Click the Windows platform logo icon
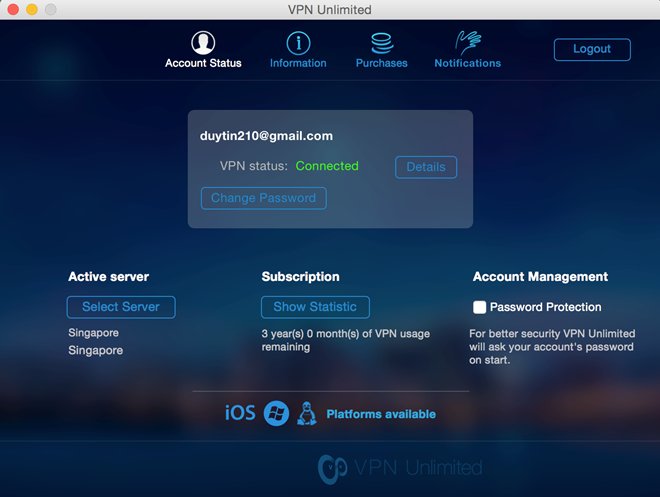The image size is (660, 497). tap(276, 413)
